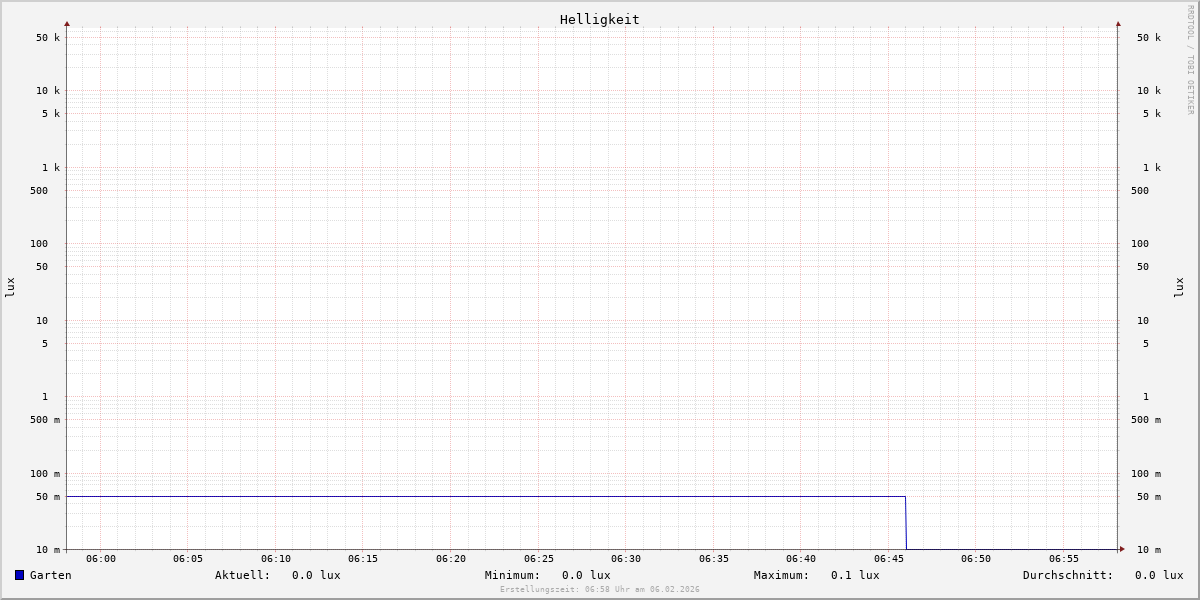This screenshot has width=1200, height=600.
Task: Click the 06:30 time axis label
Action: click(x=626, y=559)
